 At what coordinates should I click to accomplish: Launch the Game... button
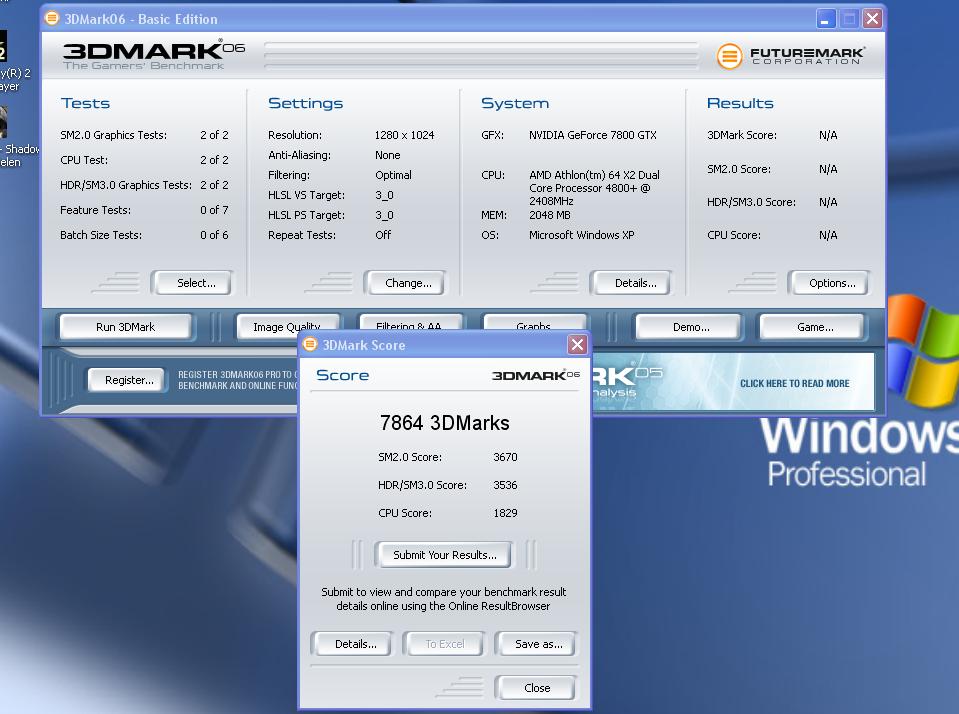tap(812, 327)
